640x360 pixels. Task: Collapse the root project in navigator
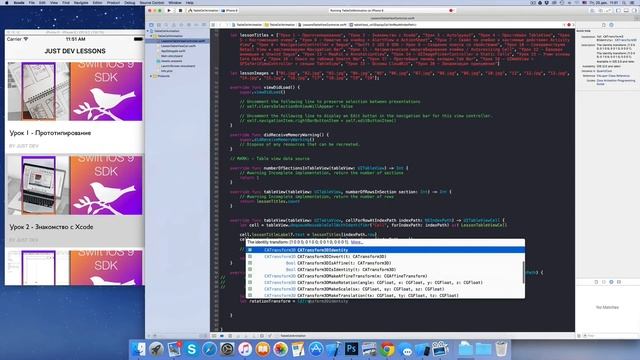(148, 31)
